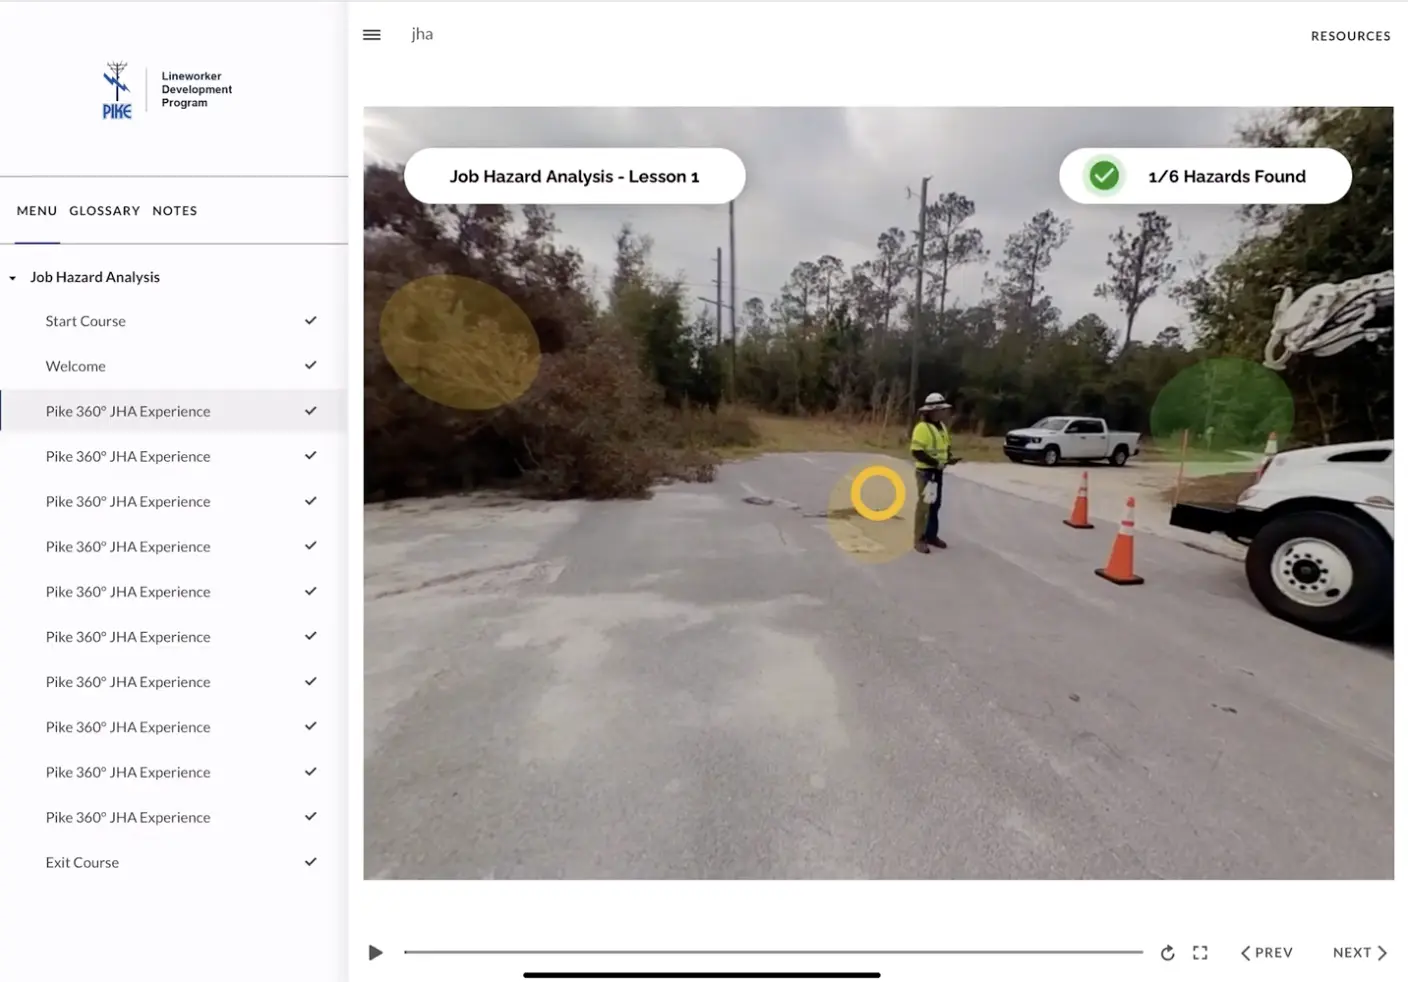1408x982 pixels.
Task: Click the checkmark next to Welcome lesson
Action: [x=310, y=365]
